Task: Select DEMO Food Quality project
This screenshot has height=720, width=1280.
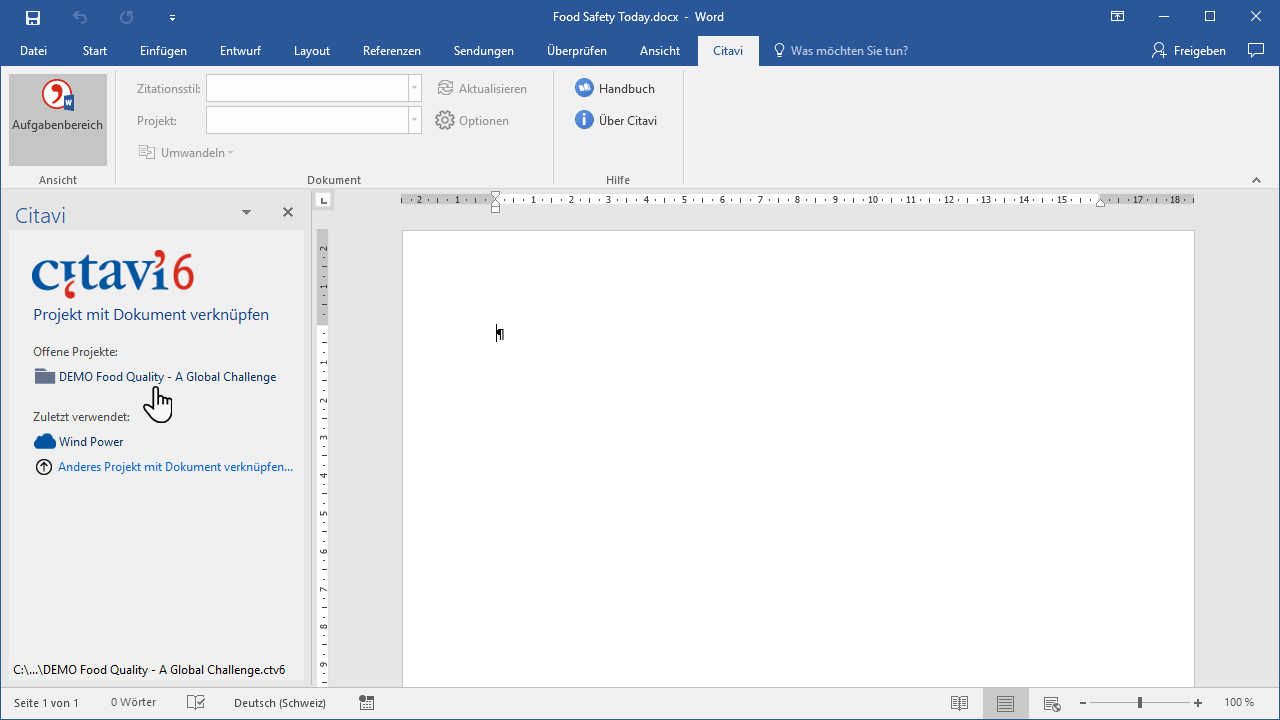Action: coord(167,377)
